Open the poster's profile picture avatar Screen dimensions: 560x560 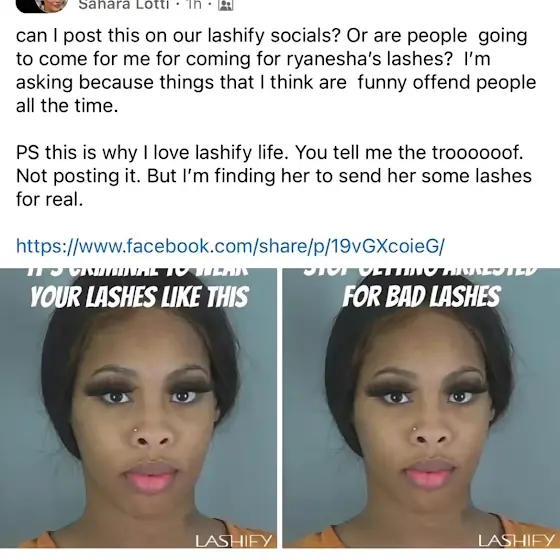coord(42,6)
